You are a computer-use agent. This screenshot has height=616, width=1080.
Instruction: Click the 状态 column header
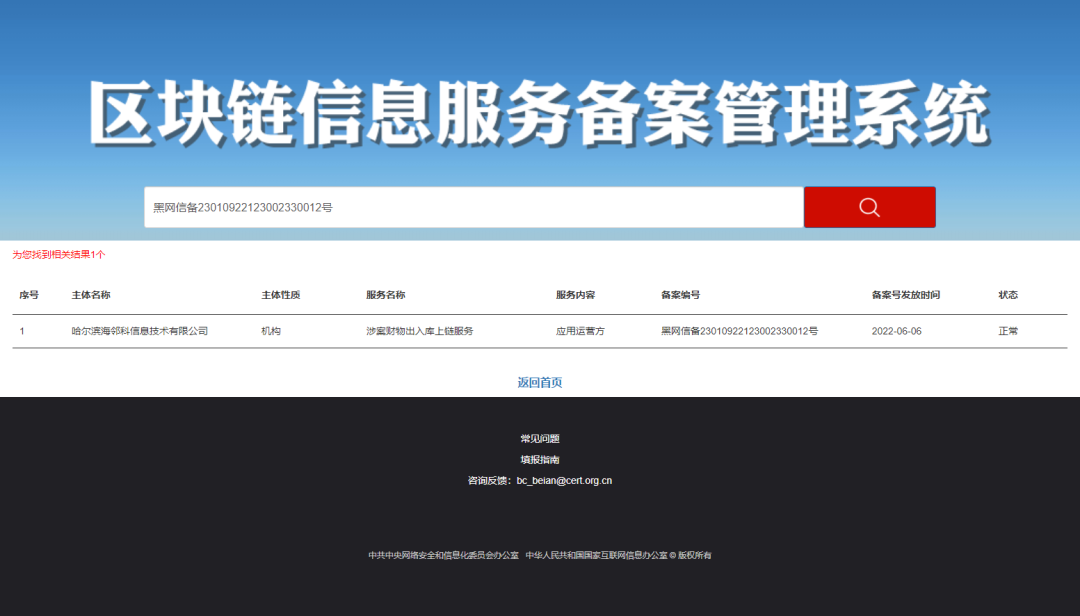pos(1007,295)
